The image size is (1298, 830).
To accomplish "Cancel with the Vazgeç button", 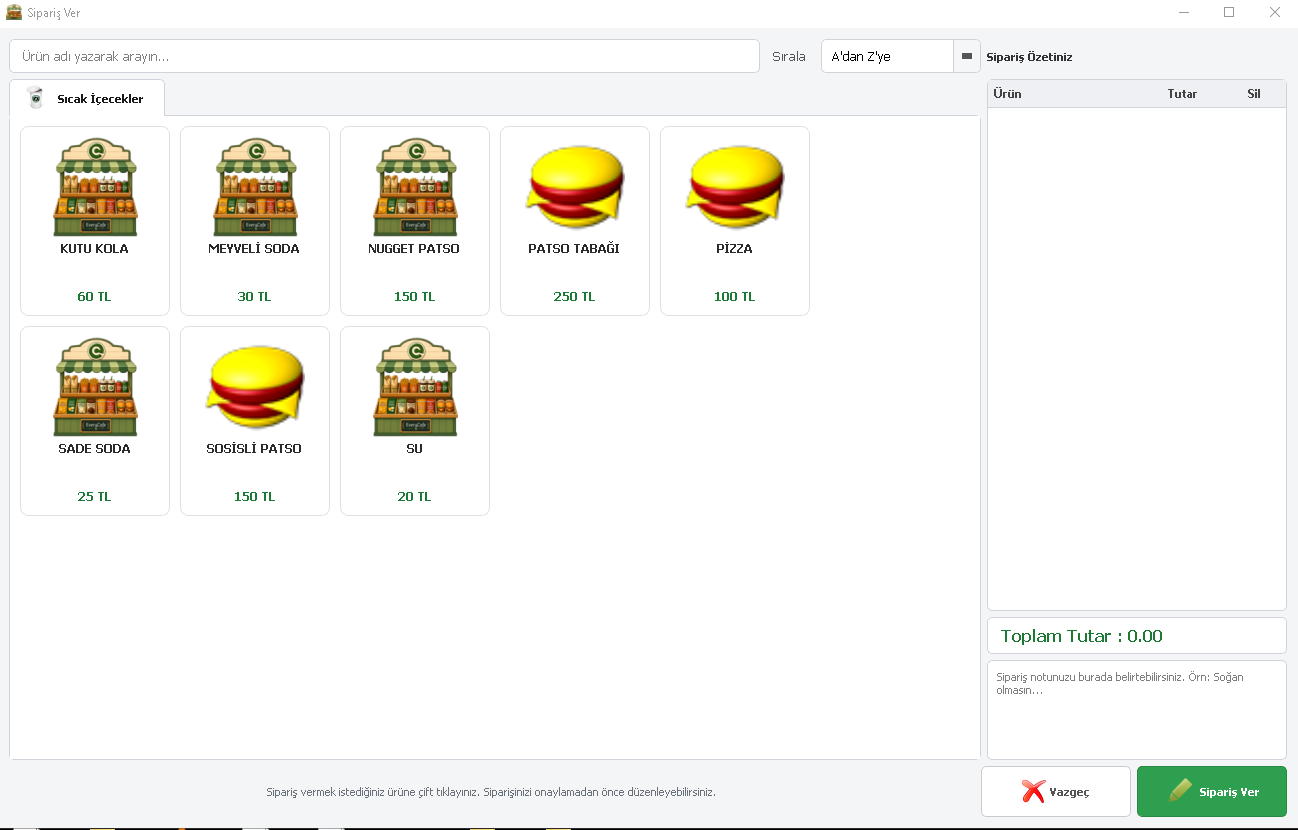I will (1056, 792).
